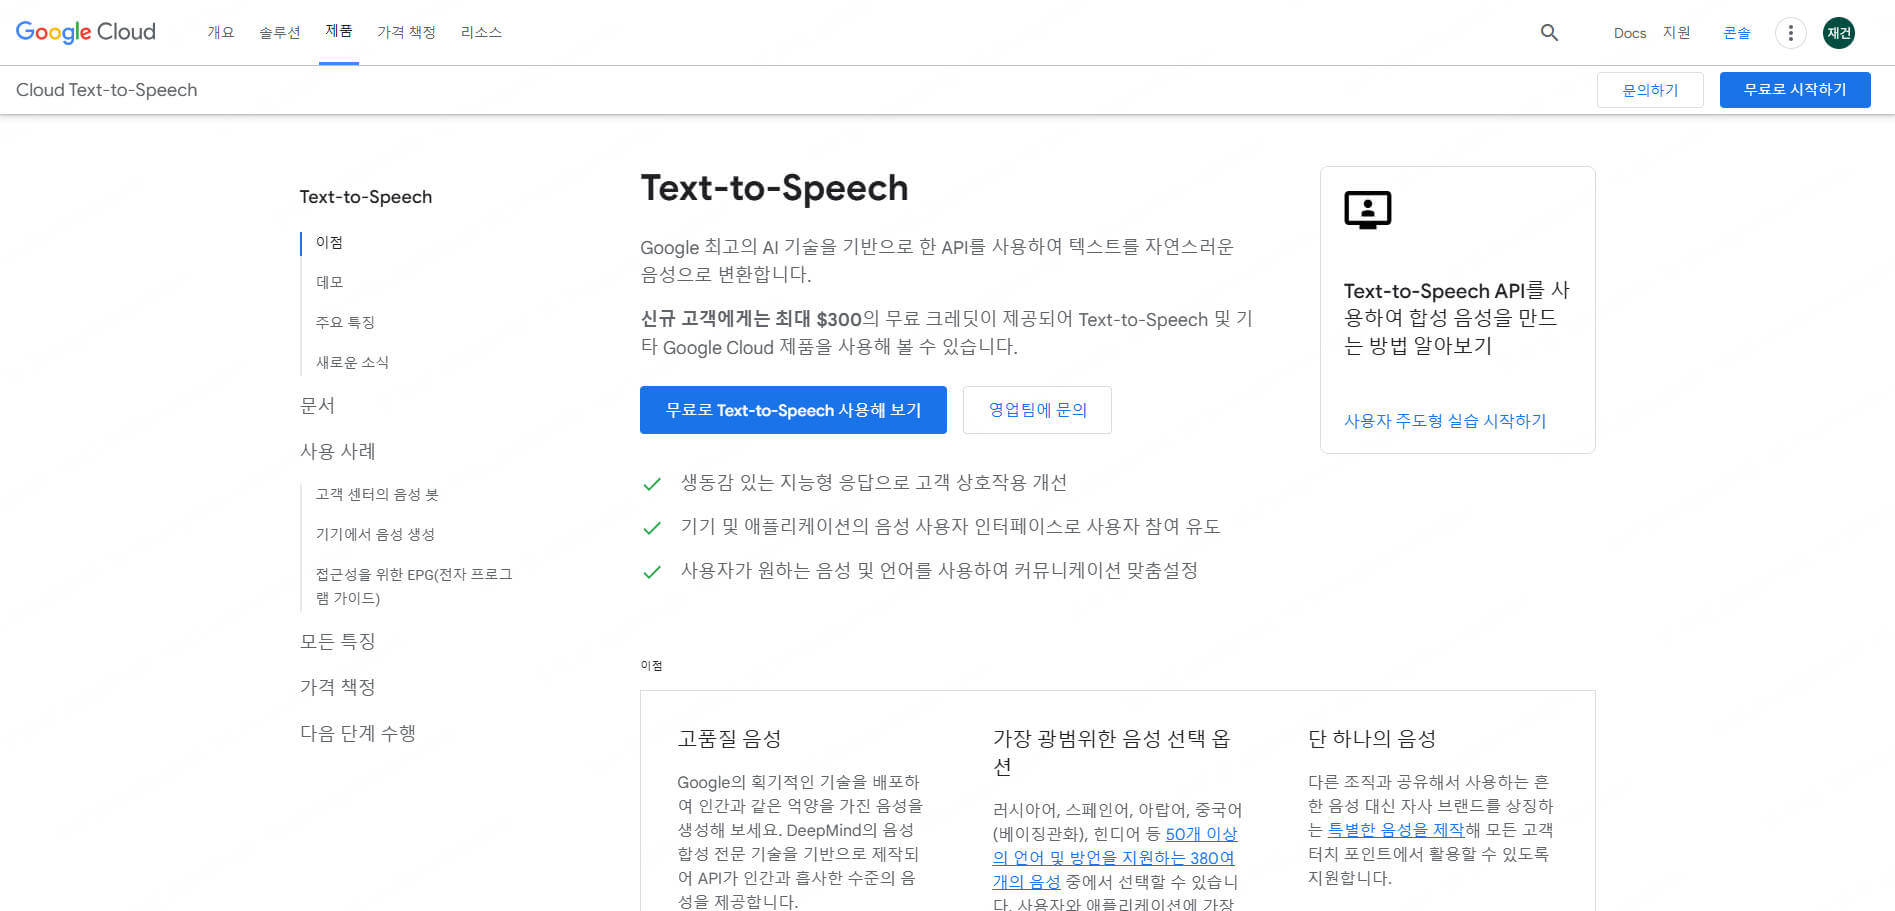Click the small 이점 section label
Screen dimensions: 1895x911
point(651,666)
